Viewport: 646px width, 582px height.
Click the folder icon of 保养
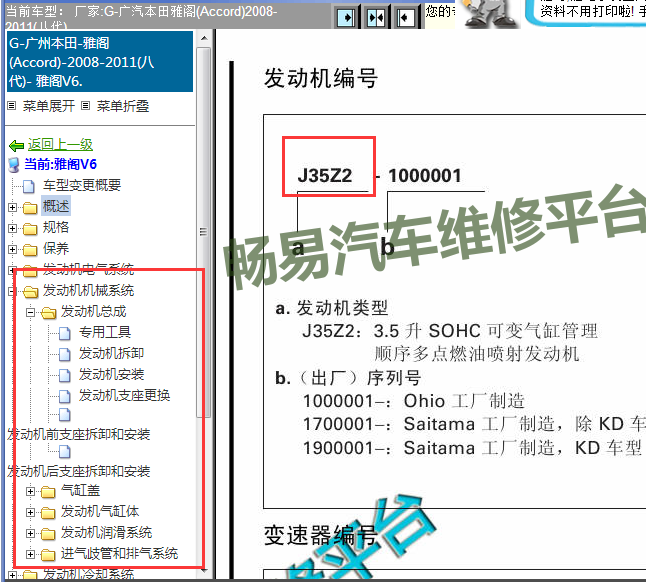30,250
